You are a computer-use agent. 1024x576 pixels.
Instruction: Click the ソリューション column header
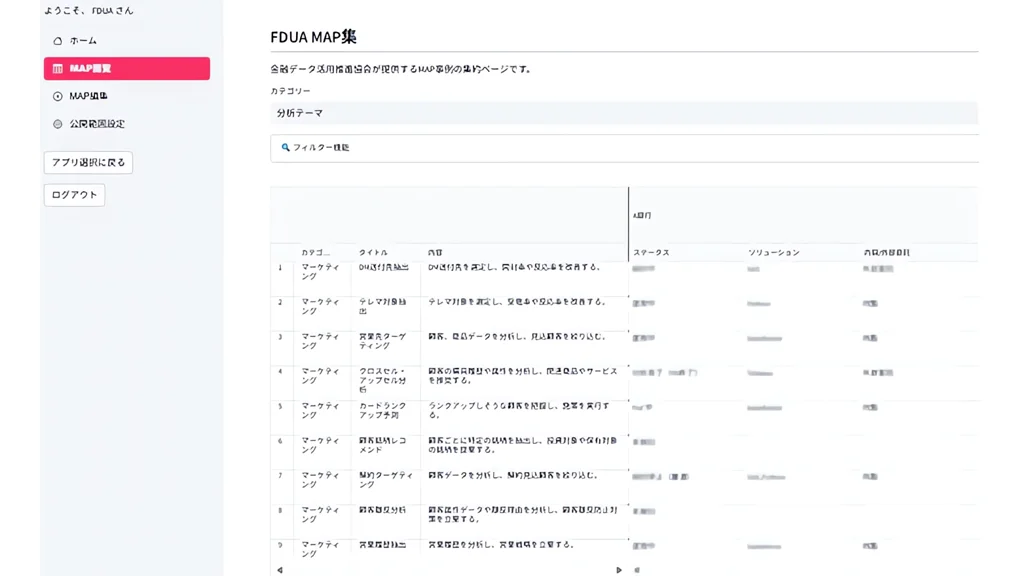pyautogui.click(x=773, y=253)
